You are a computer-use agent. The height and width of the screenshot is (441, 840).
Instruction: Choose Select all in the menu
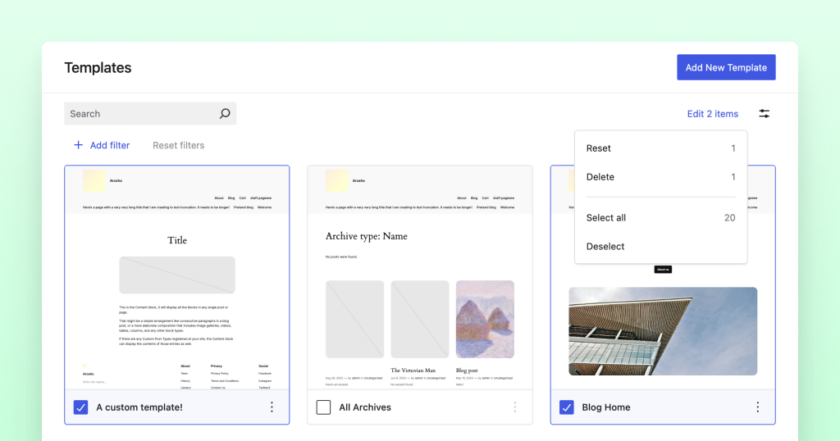(661, 218)
